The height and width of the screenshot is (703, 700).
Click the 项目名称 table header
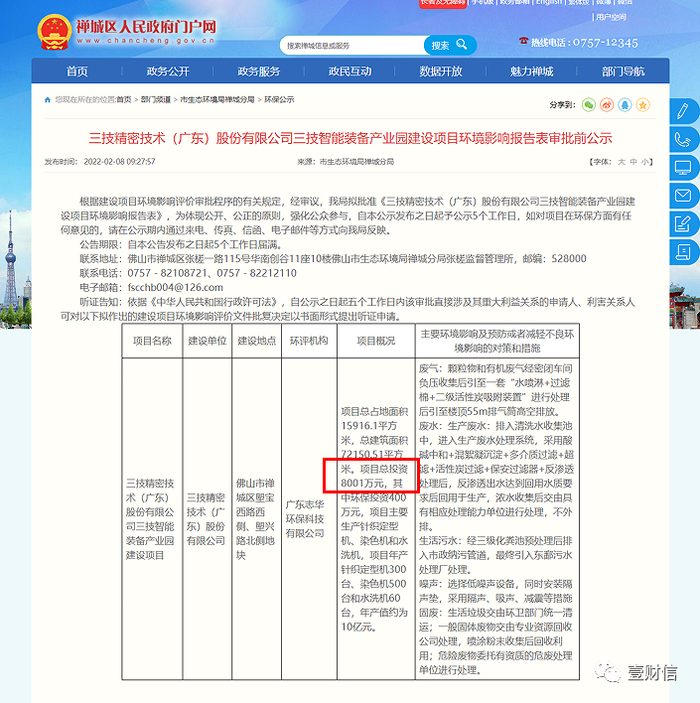[x=152, y=341]
